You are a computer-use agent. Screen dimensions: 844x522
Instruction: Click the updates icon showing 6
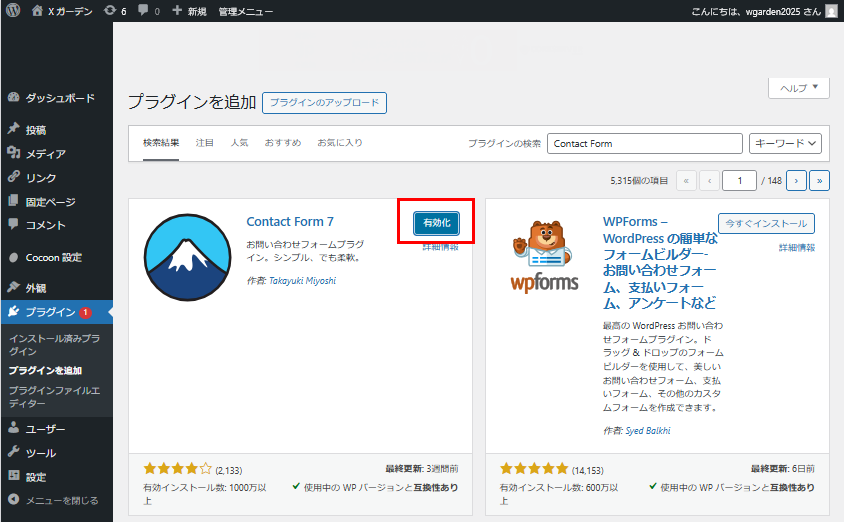click(x=110, y=10)
